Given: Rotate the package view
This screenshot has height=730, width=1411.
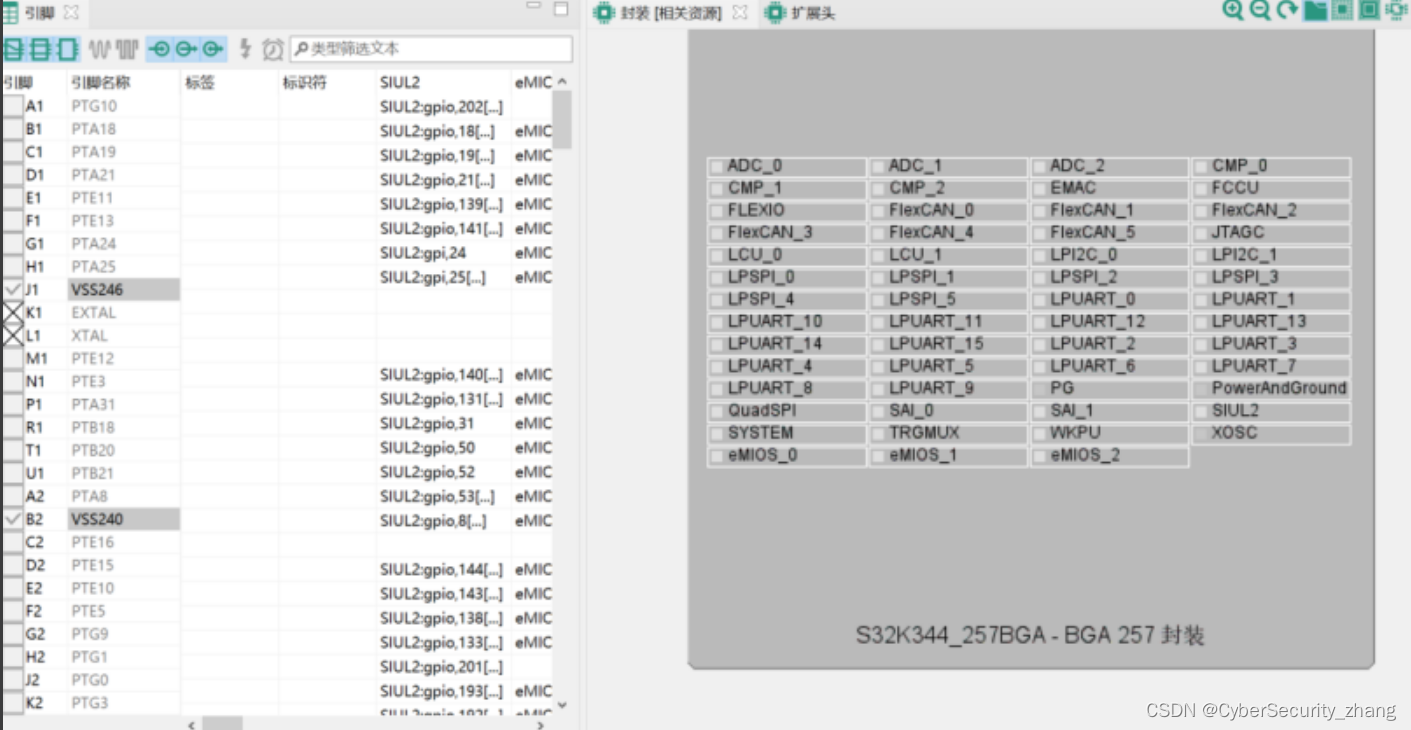Looking at the screenshot, I should (1287, 11).
